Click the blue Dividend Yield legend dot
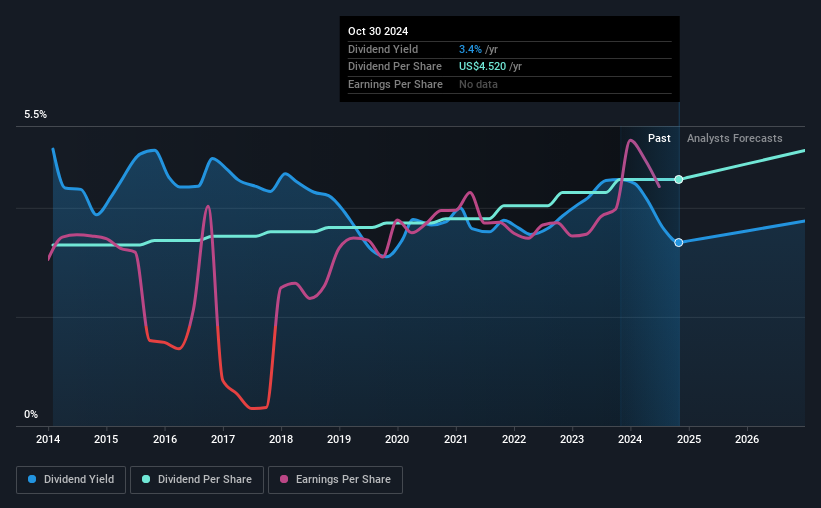The width and height of the screenshot is (821, 508). 32,479
